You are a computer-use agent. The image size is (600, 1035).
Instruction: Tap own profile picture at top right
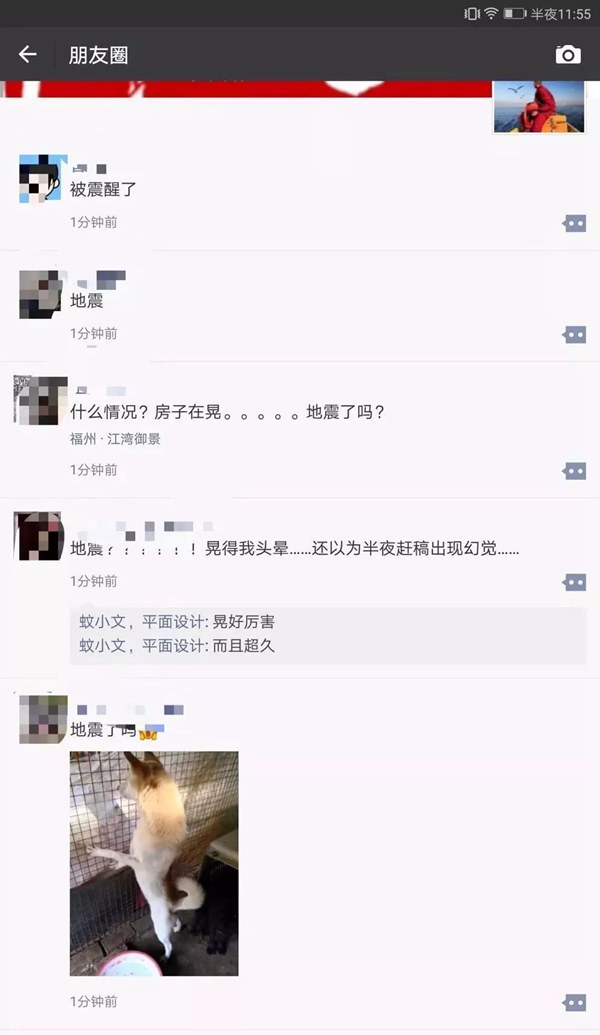click(539, 106)
